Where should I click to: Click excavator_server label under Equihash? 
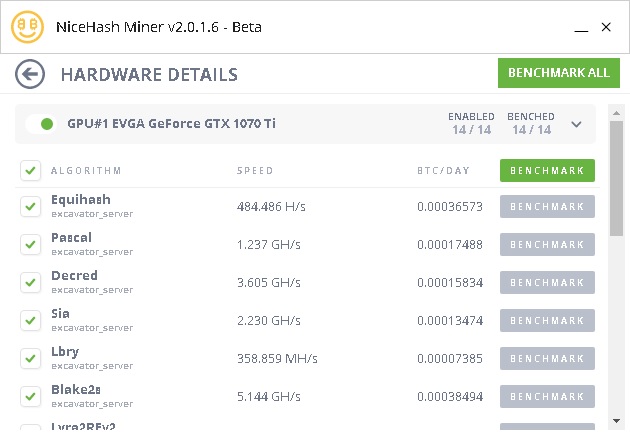(x=92, y=214)
